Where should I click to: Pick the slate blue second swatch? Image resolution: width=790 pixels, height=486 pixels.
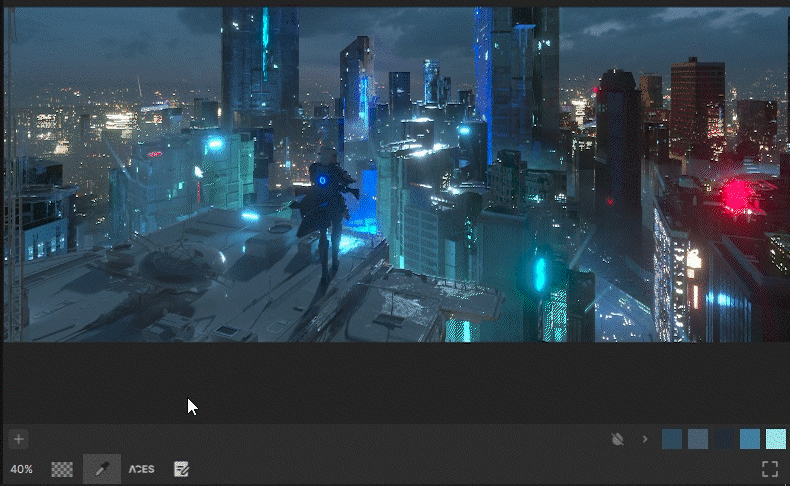(698, 439)
